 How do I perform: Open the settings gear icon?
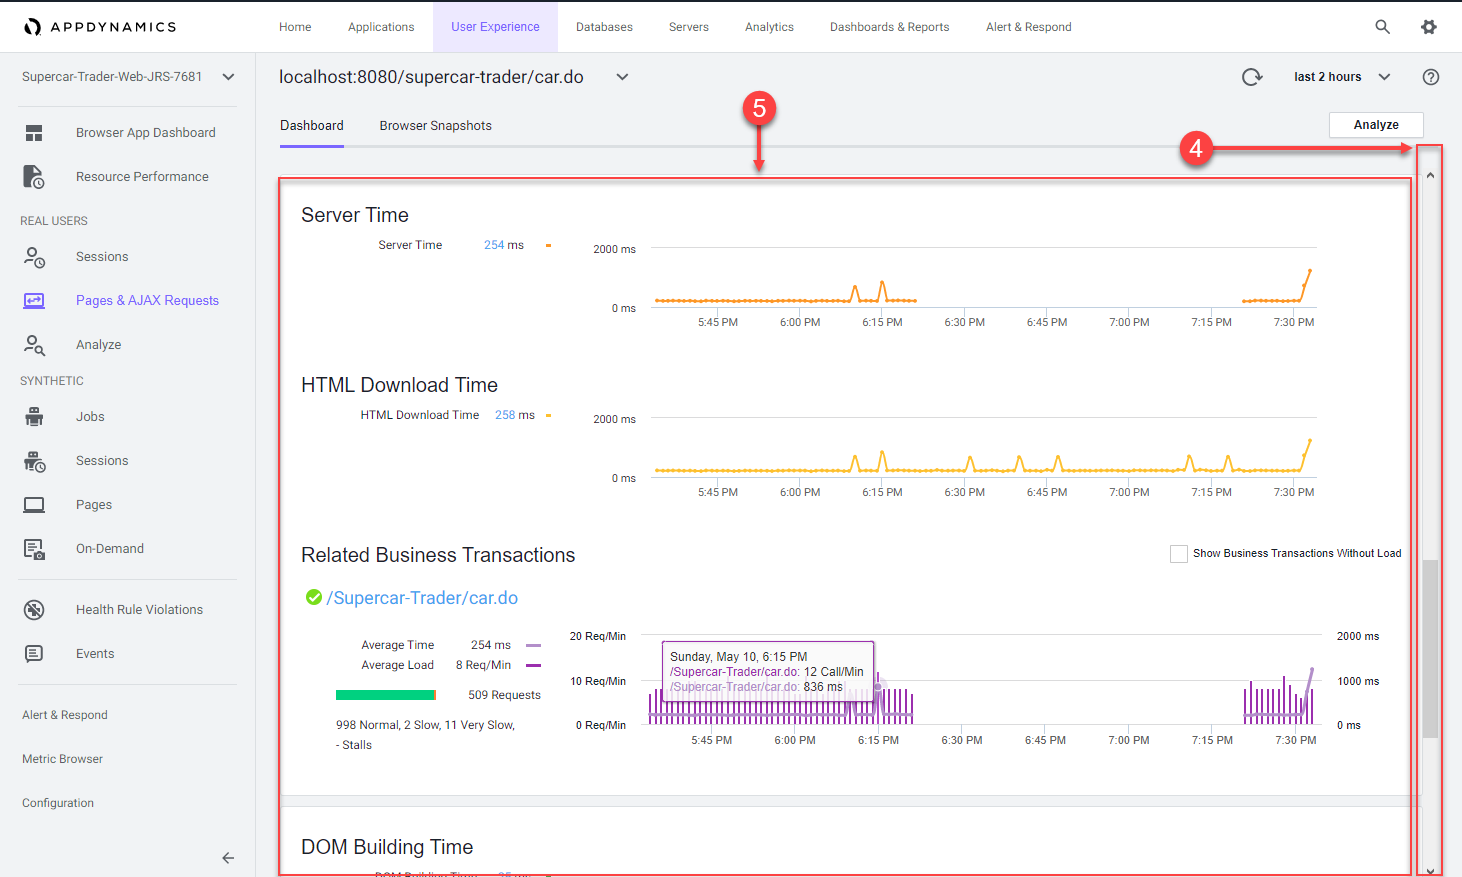(x=1429, y=27)
